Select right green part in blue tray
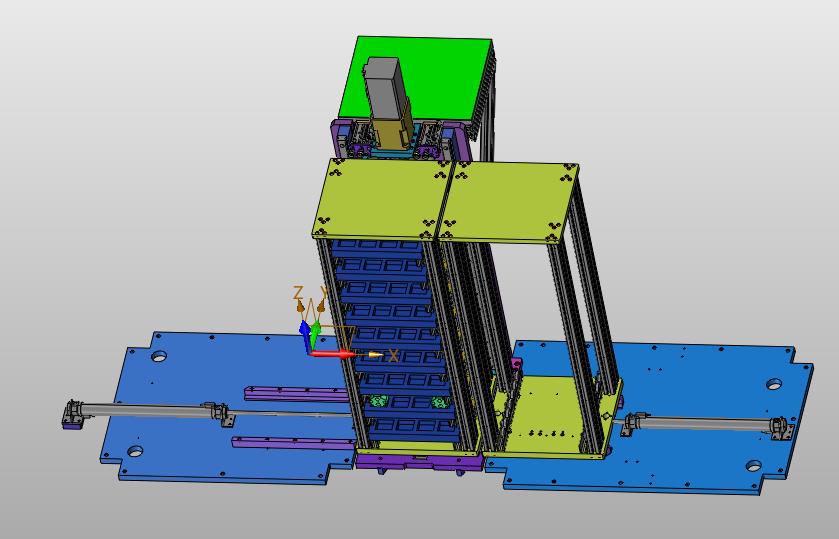This screenshot has height=539, width=839. 440,403
